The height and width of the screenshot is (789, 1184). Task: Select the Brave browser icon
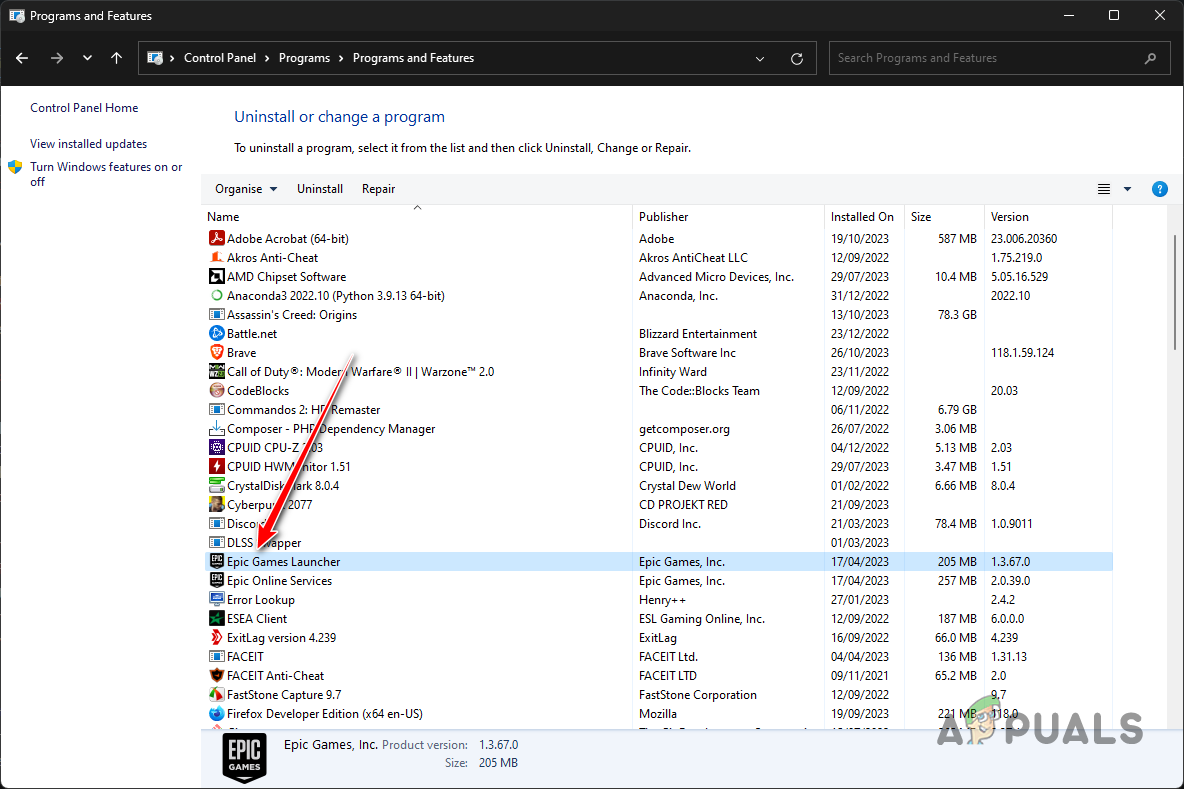click(x=217, y=353)
